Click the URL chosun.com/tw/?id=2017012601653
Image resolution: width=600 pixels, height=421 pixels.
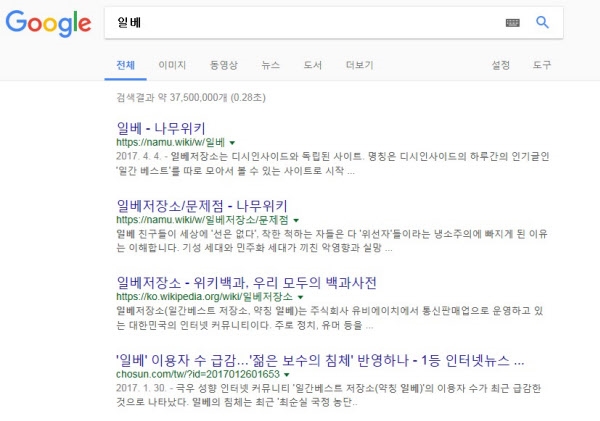tap(198, 374)
